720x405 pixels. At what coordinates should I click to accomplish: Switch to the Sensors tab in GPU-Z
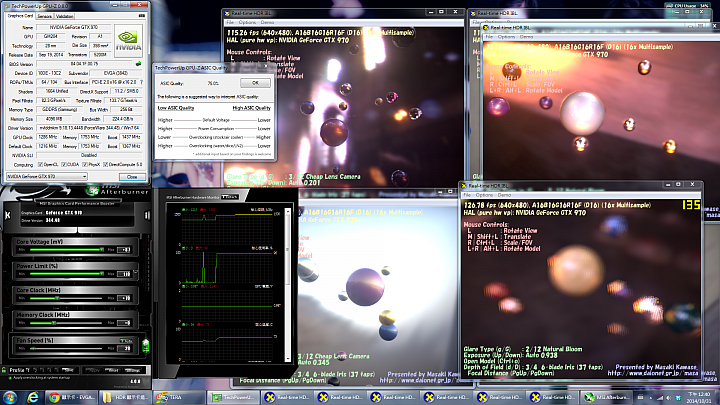pos(45,16)
